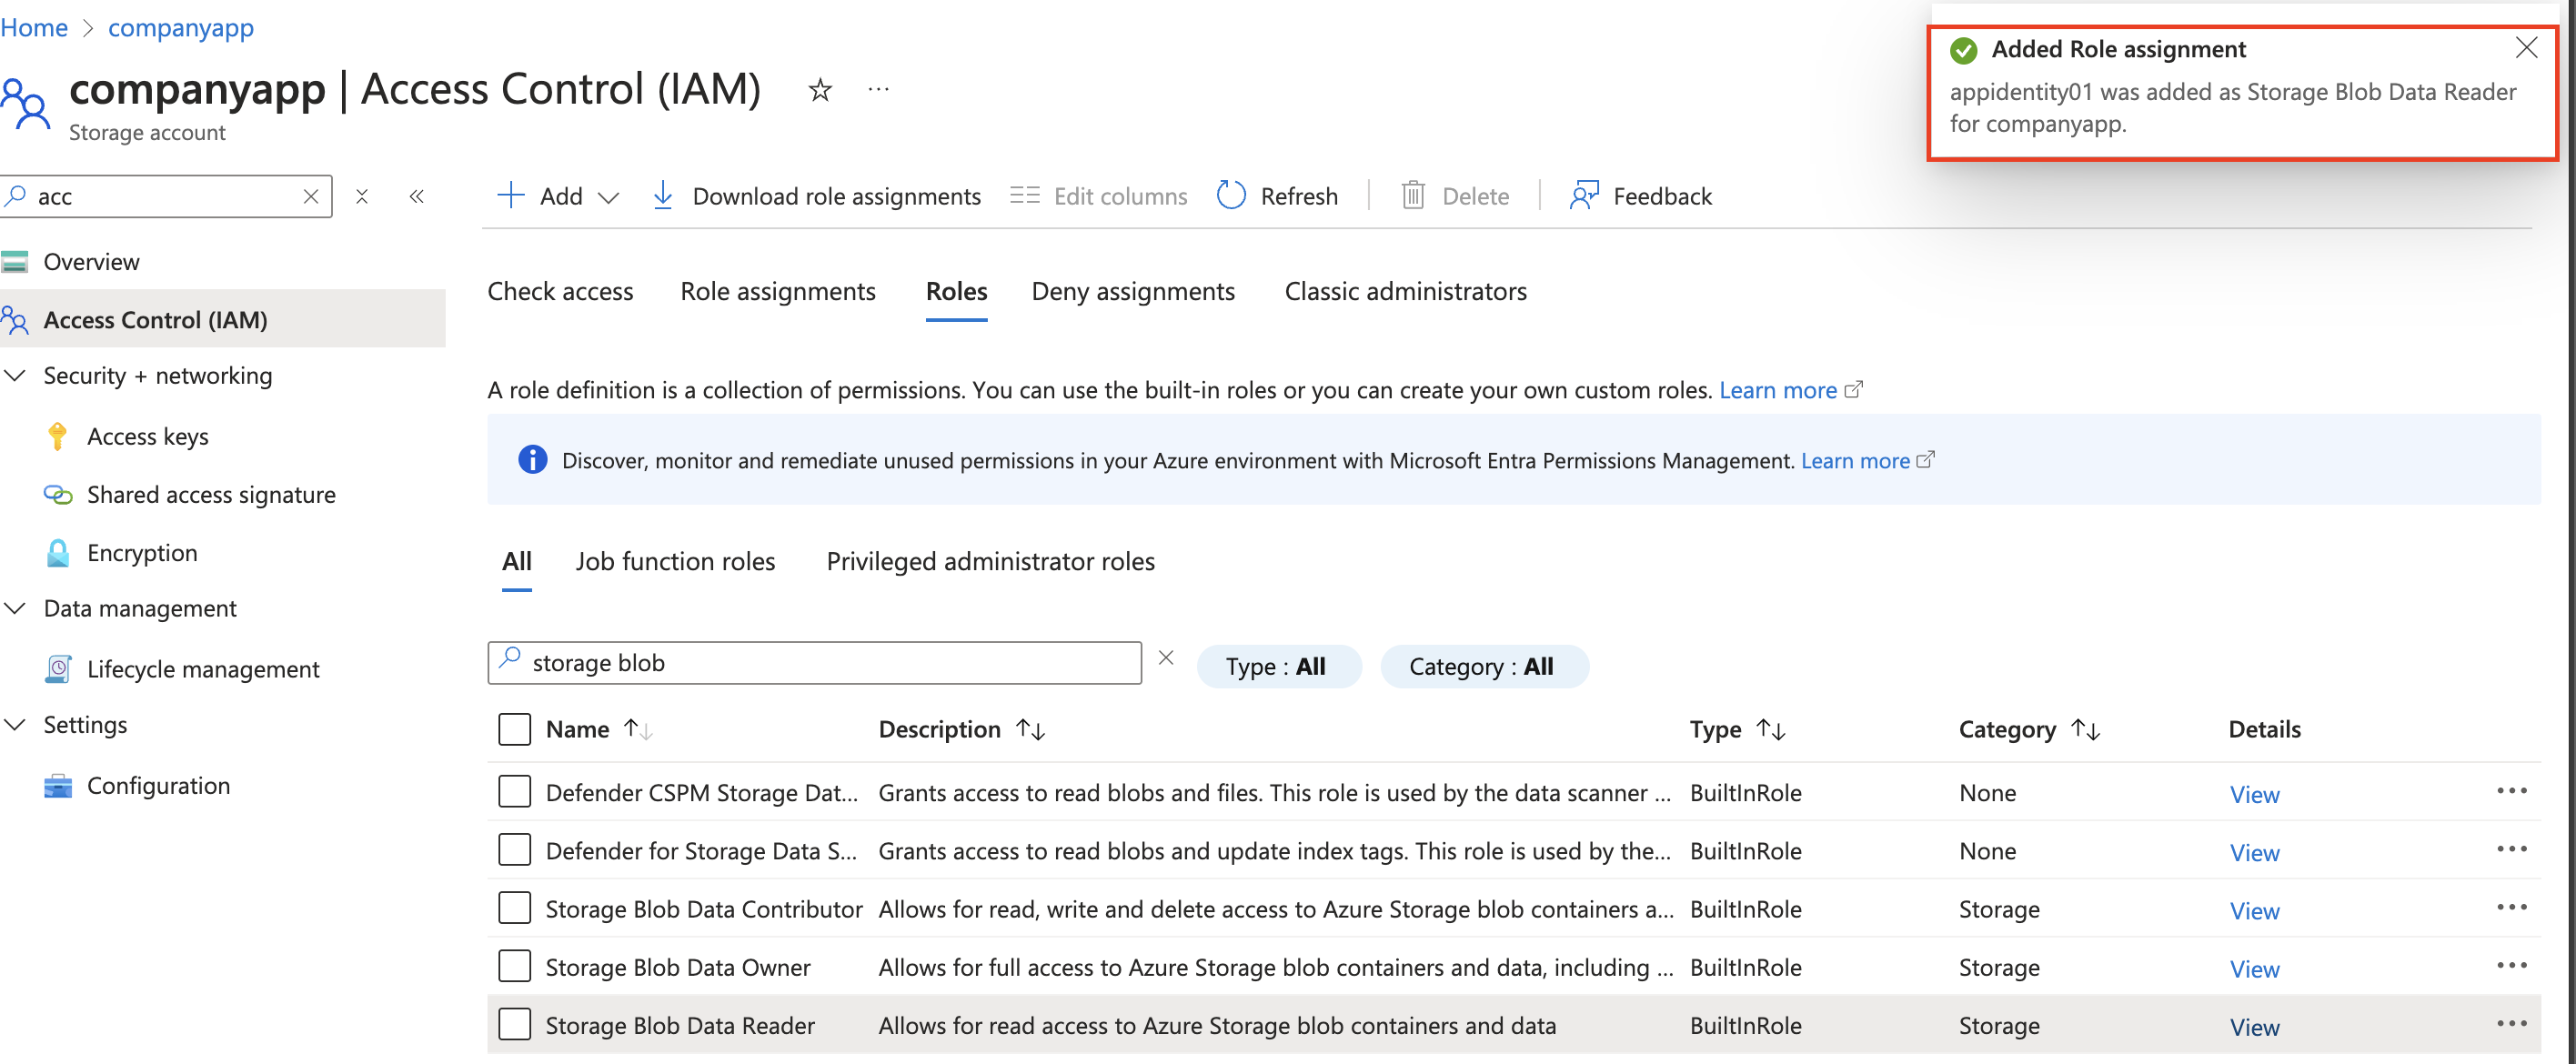Screen dimensions: 2576x1064
Task: Switch to the Check access tab
Action: coord(560,291)
